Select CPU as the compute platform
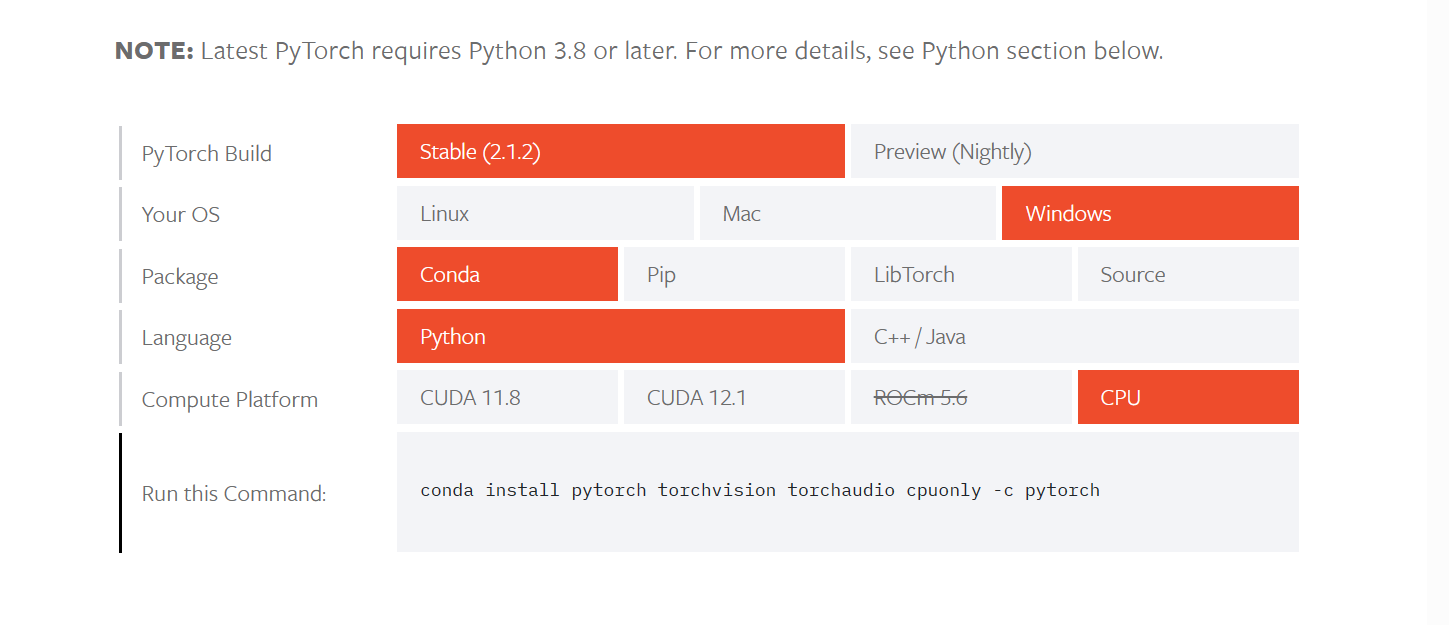The width and height of the screenshot is (1449, 625). (1188, 397)
